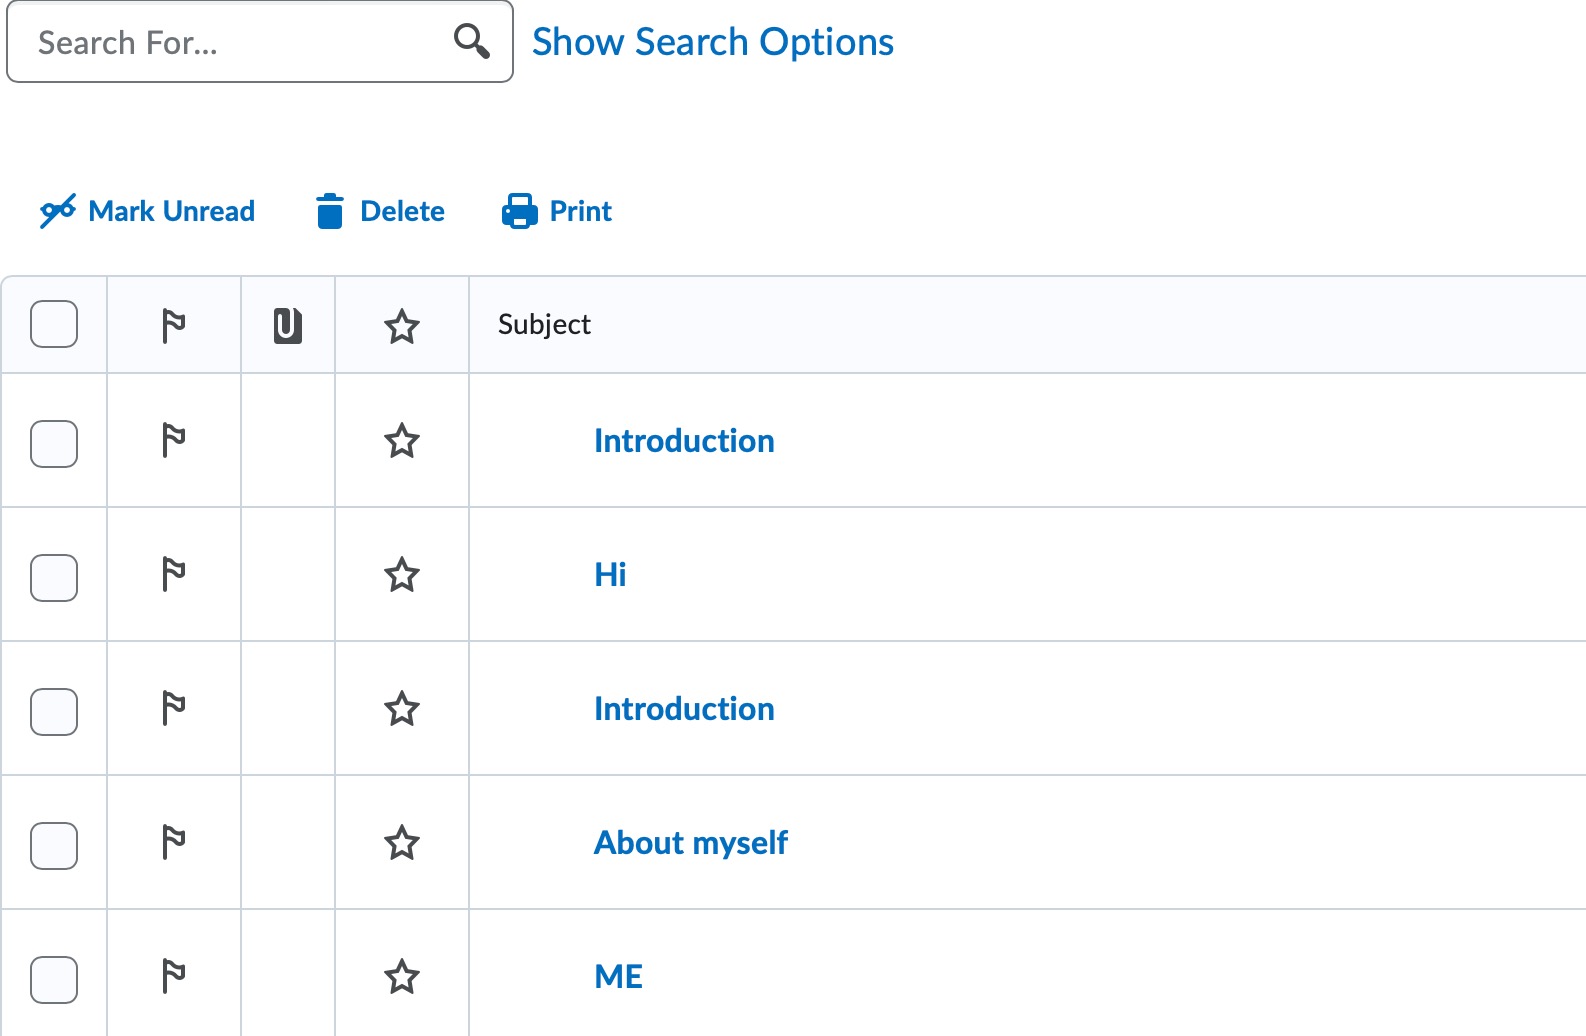The height and width of the screenshot is (1036, 1586).
Task: Open the ME message
Action: 618,977
